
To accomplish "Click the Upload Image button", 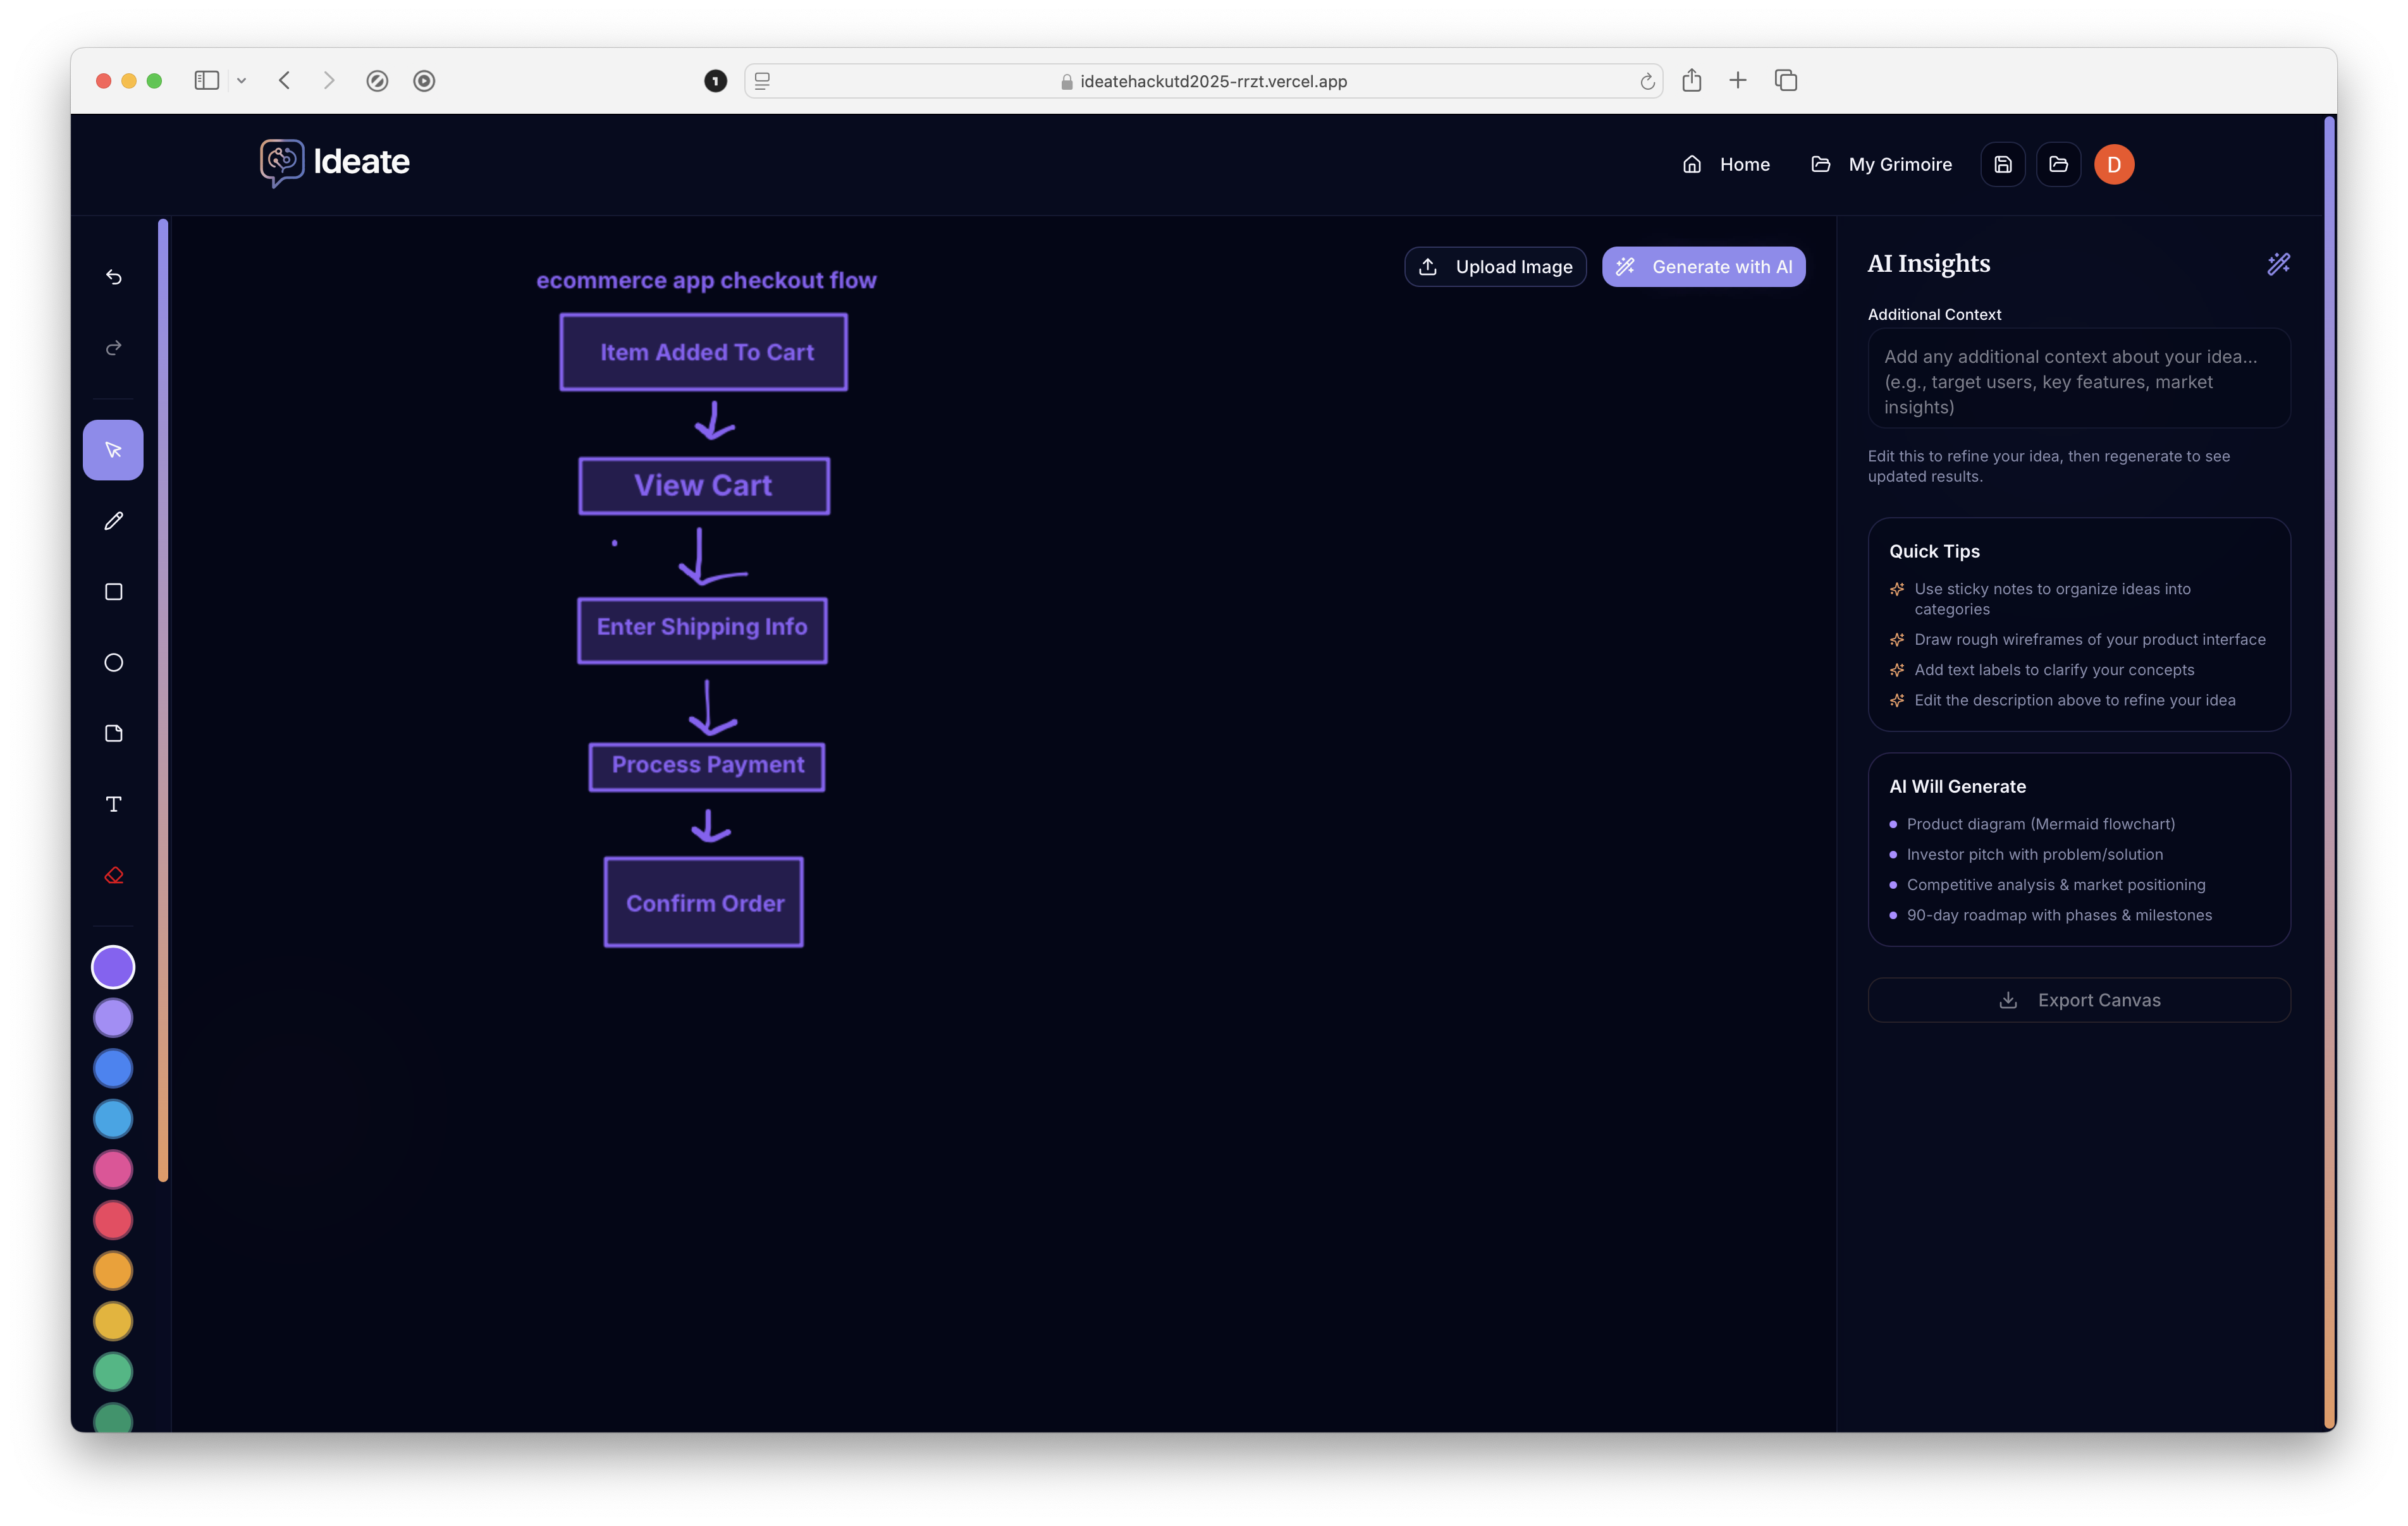I will point(1495,267).
